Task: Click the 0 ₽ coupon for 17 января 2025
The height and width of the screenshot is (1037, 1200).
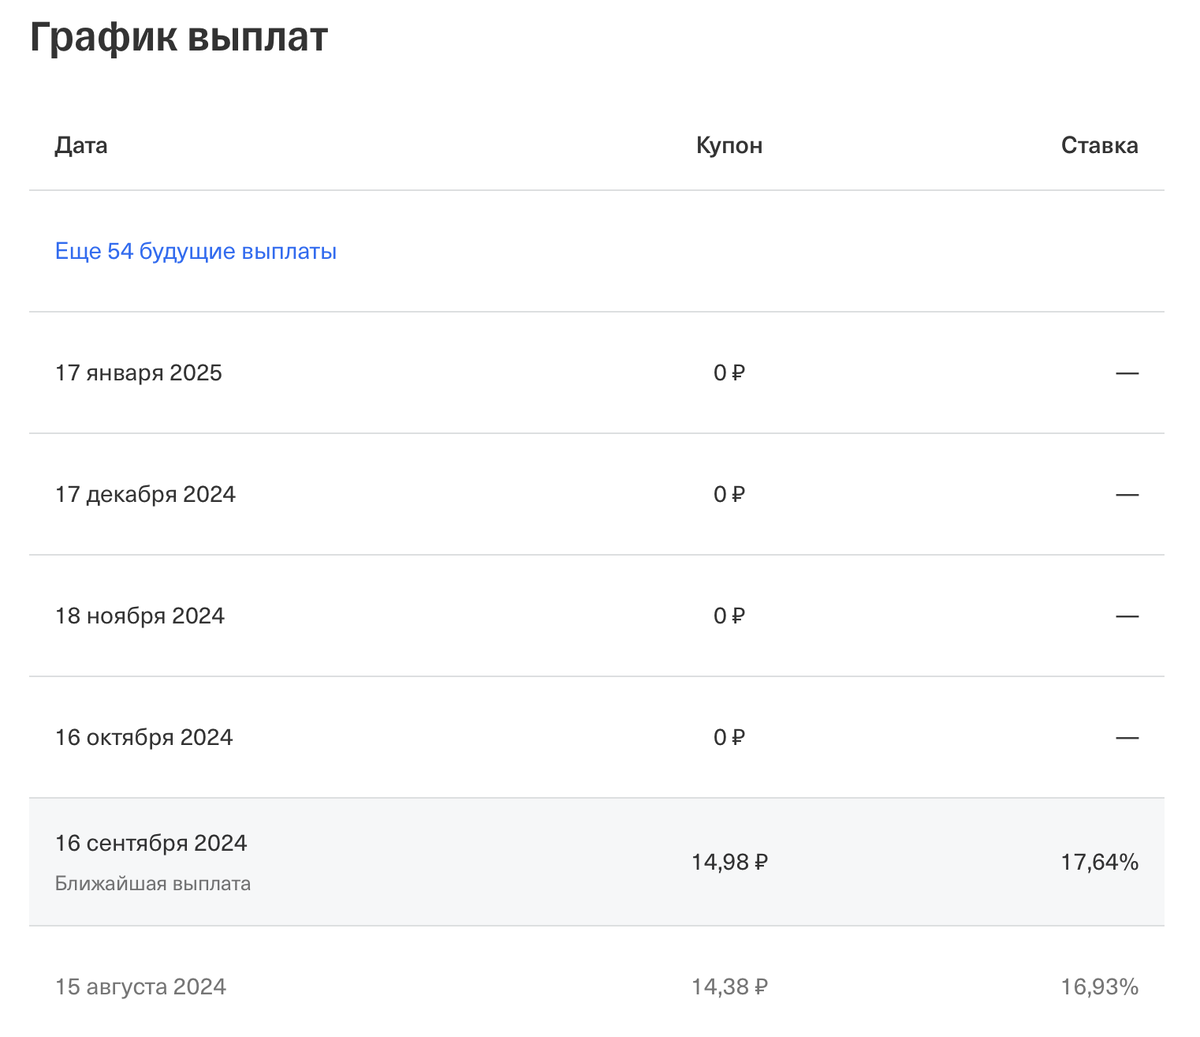Action: (x=730, y=373)
